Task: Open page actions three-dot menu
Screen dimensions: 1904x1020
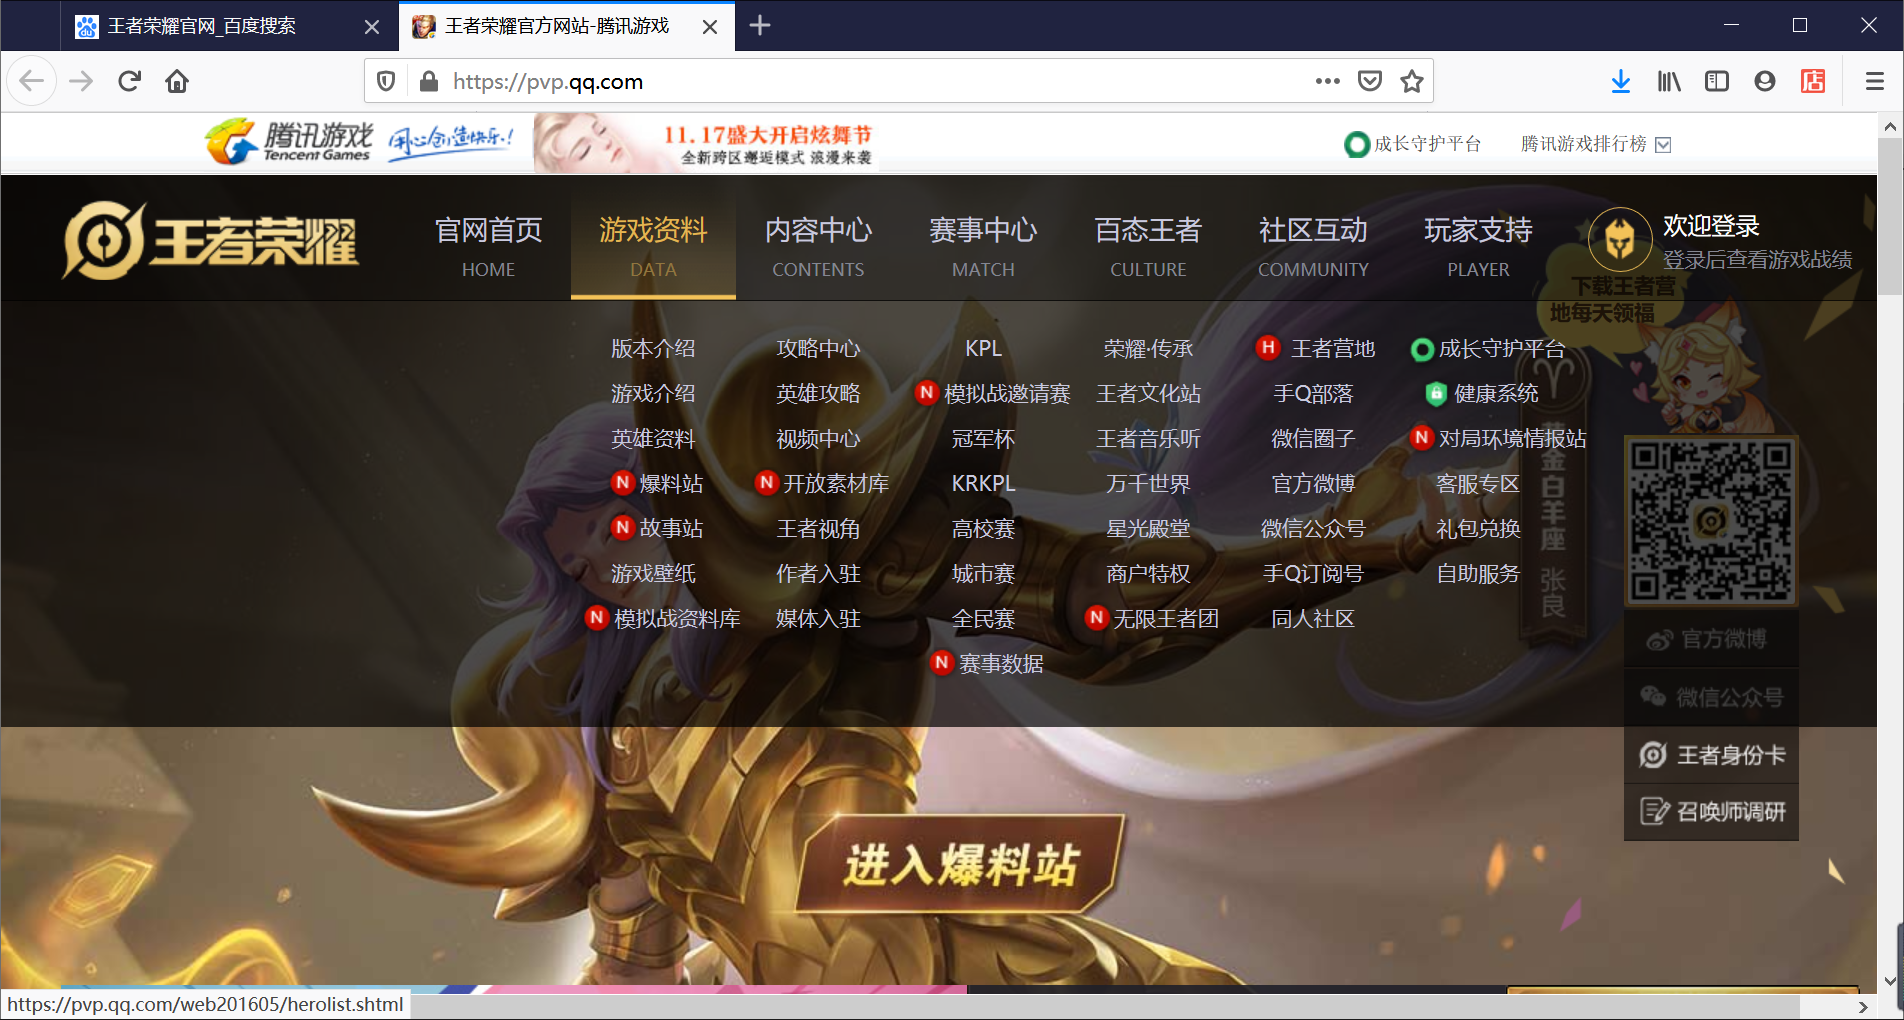Action: pos(1327,81)
